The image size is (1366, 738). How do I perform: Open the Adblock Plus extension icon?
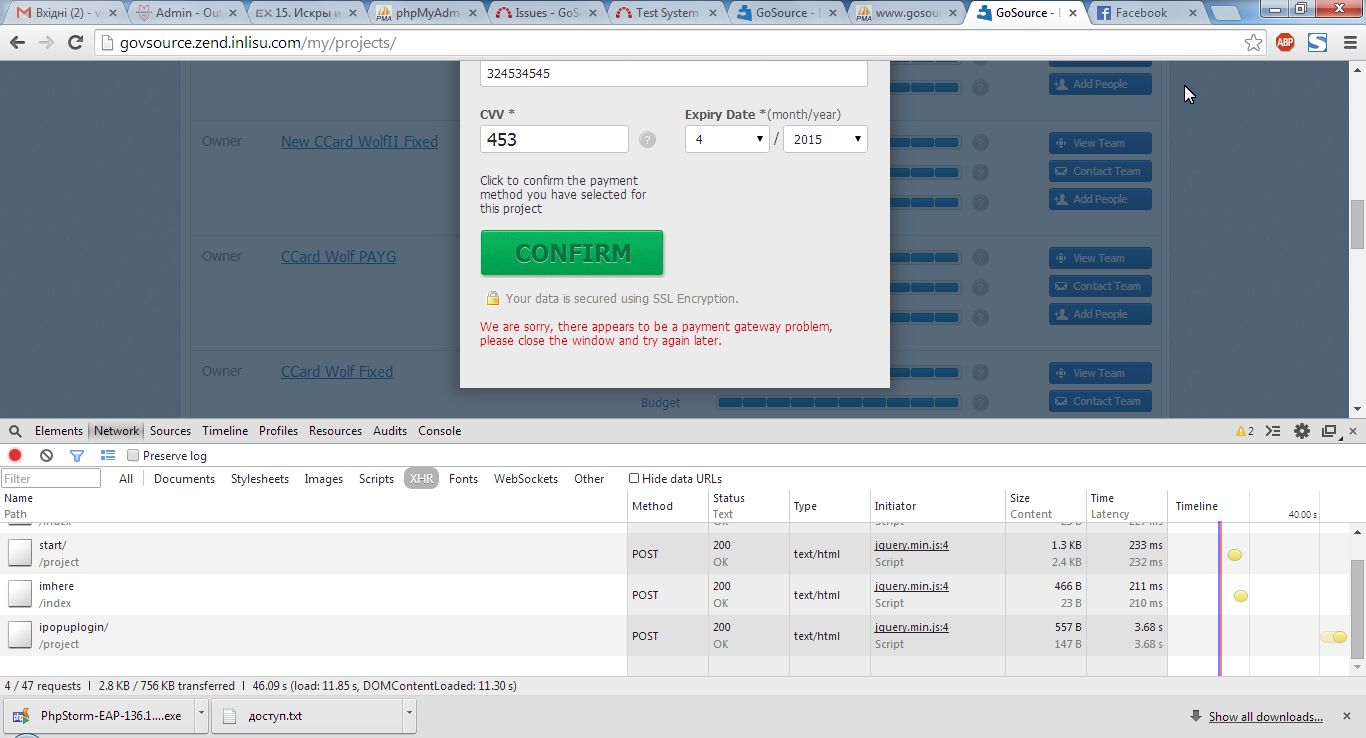coord(1285,43)
